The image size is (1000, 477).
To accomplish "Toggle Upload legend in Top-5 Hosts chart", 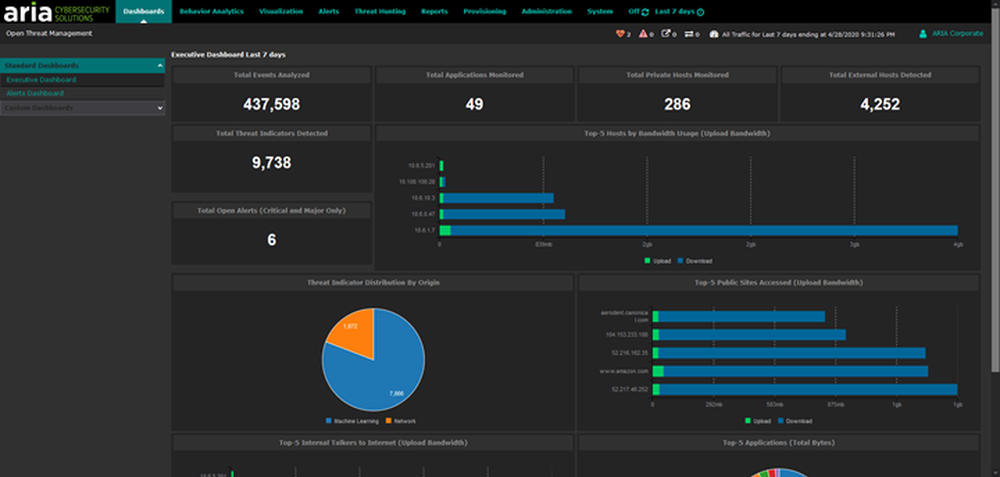I will coord(658,261).
